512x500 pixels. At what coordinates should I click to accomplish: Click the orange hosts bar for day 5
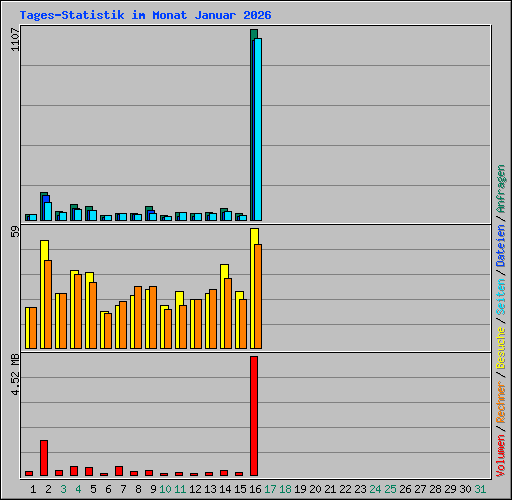point(93,315)
